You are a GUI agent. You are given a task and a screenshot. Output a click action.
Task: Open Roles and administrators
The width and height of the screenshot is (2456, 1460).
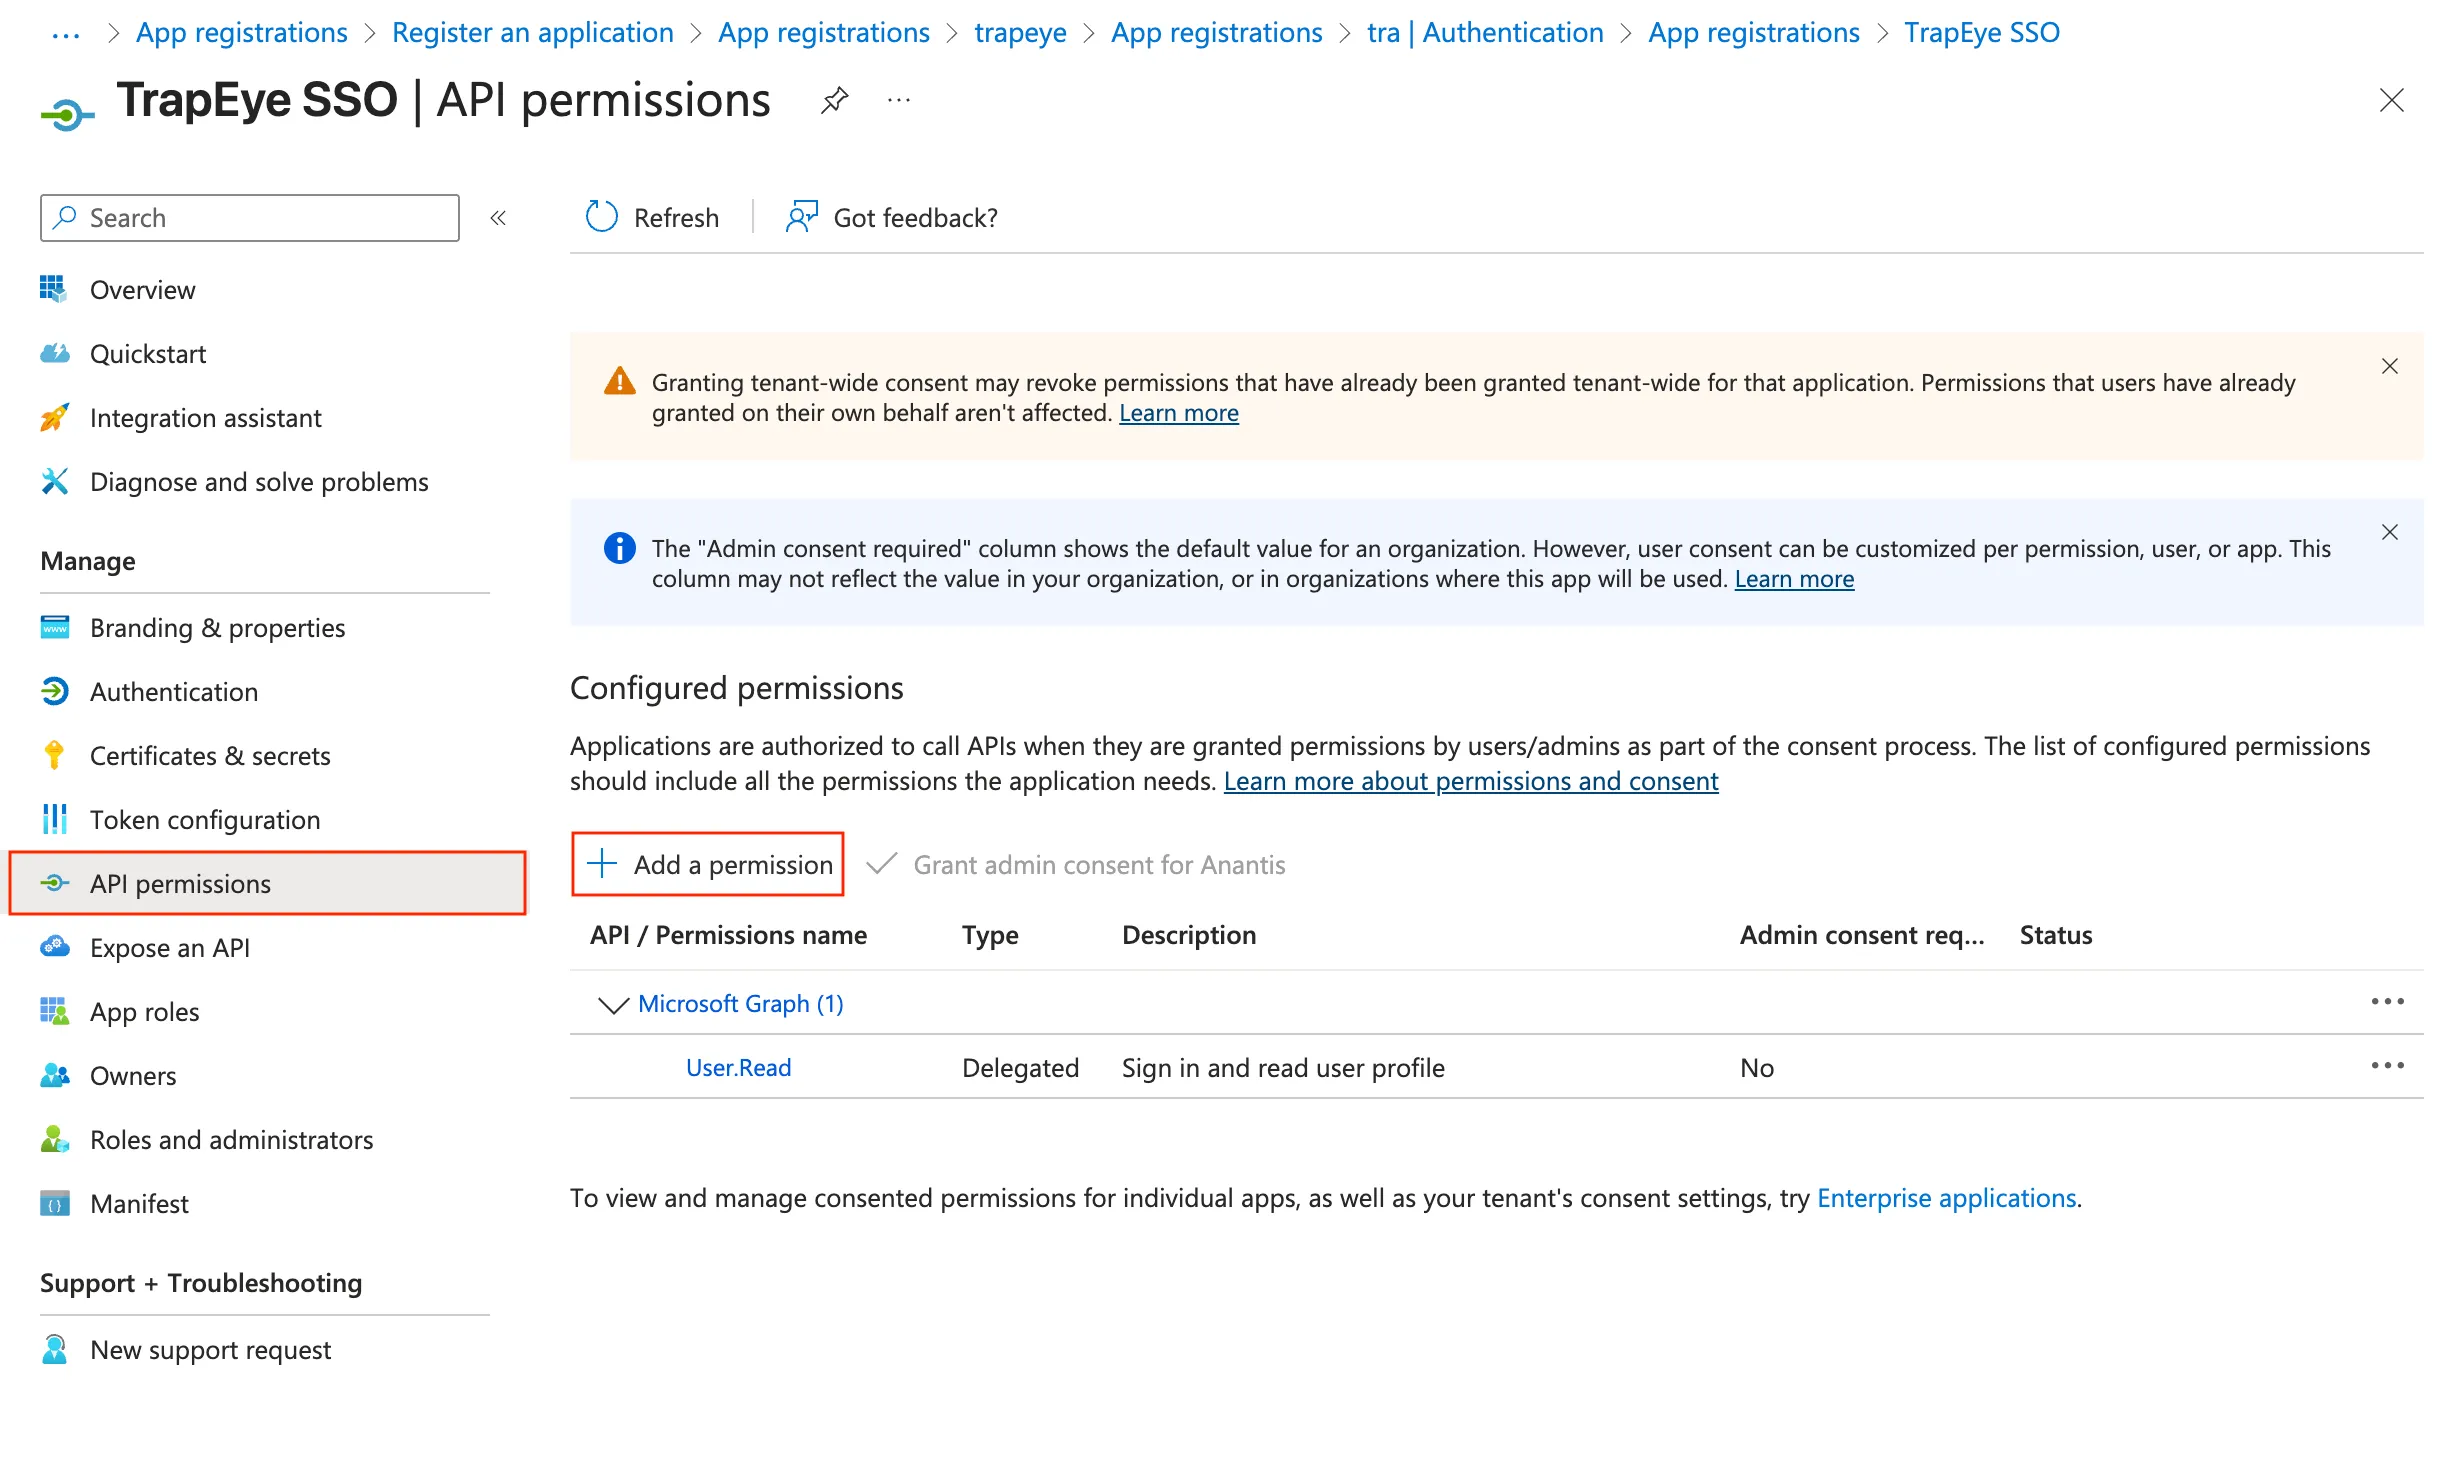[231, 1139]
